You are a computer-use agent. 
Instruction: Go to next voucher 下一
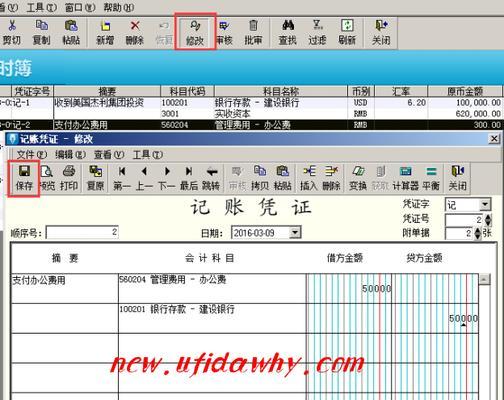pyautogui.click(x=166, y=178)
